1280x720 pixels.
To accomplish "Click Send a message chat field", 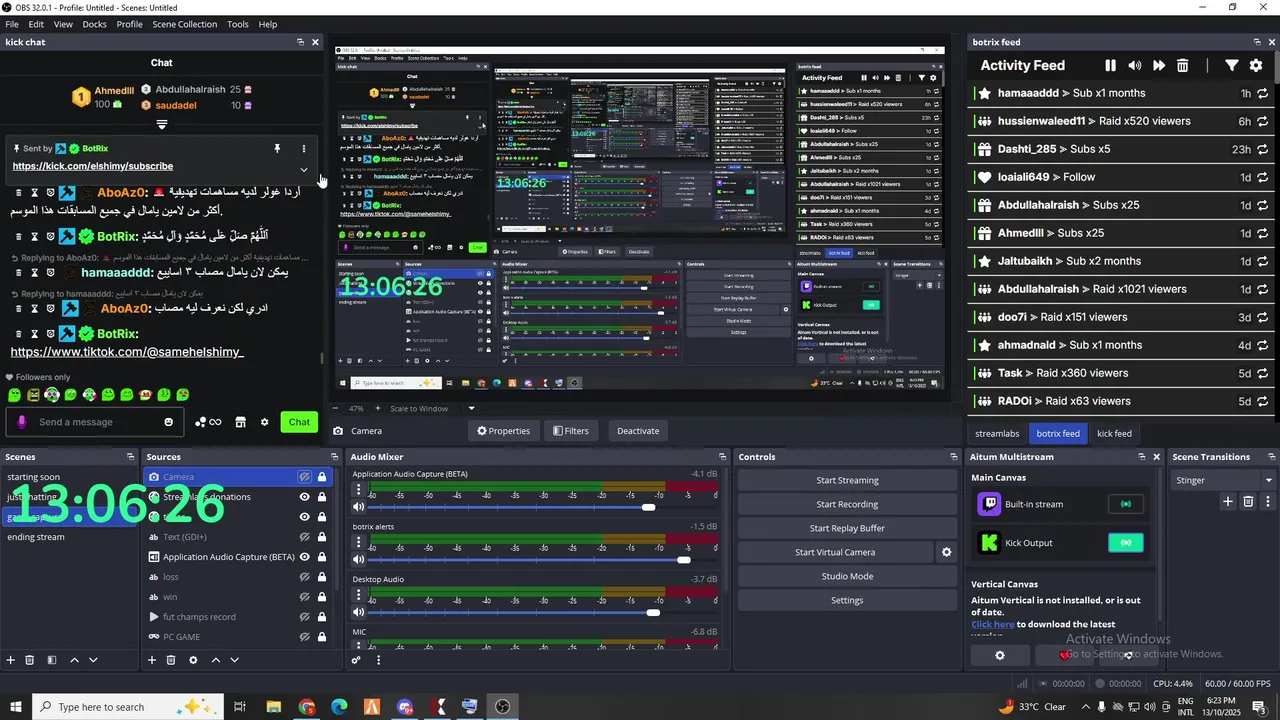I will [x=93, y=422].
